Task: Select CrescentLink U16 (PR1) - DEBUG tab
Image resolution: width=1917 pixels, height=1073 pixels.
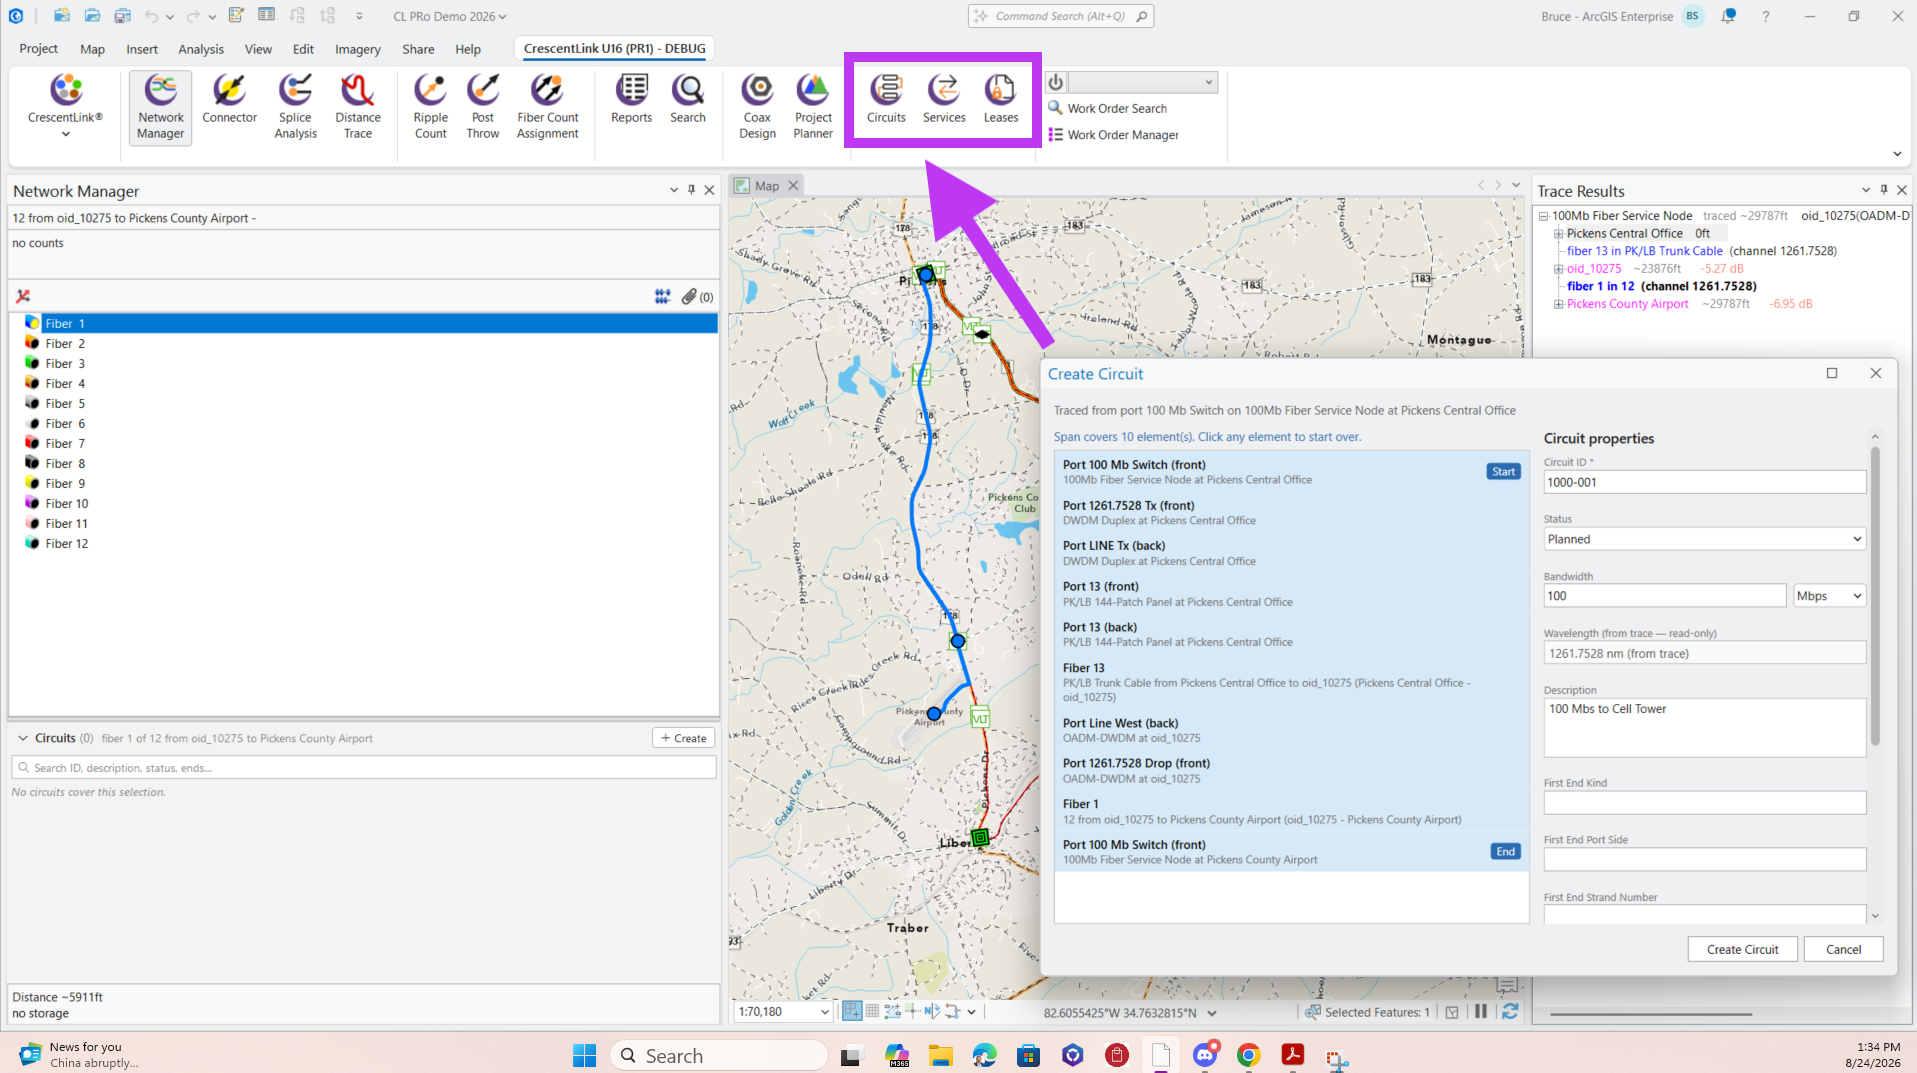Action: (x=614, y=48)
